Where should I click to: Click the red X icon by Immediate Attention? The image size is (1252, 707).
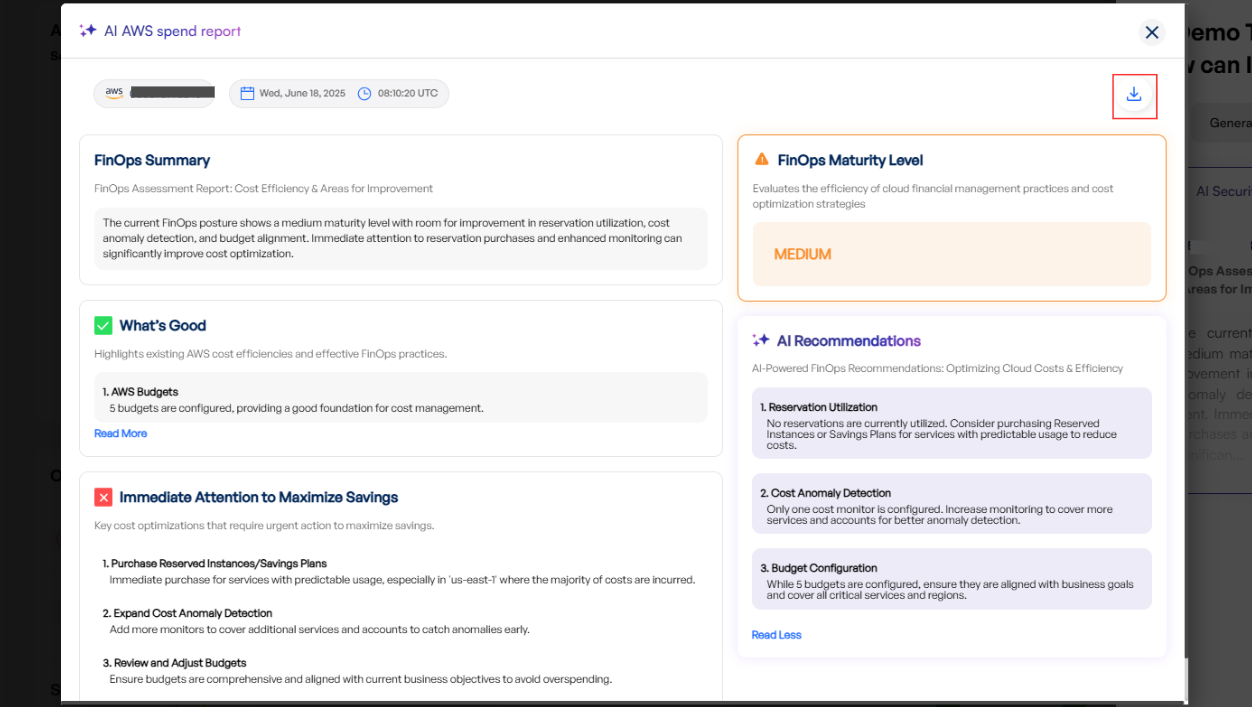coord(103,498)
